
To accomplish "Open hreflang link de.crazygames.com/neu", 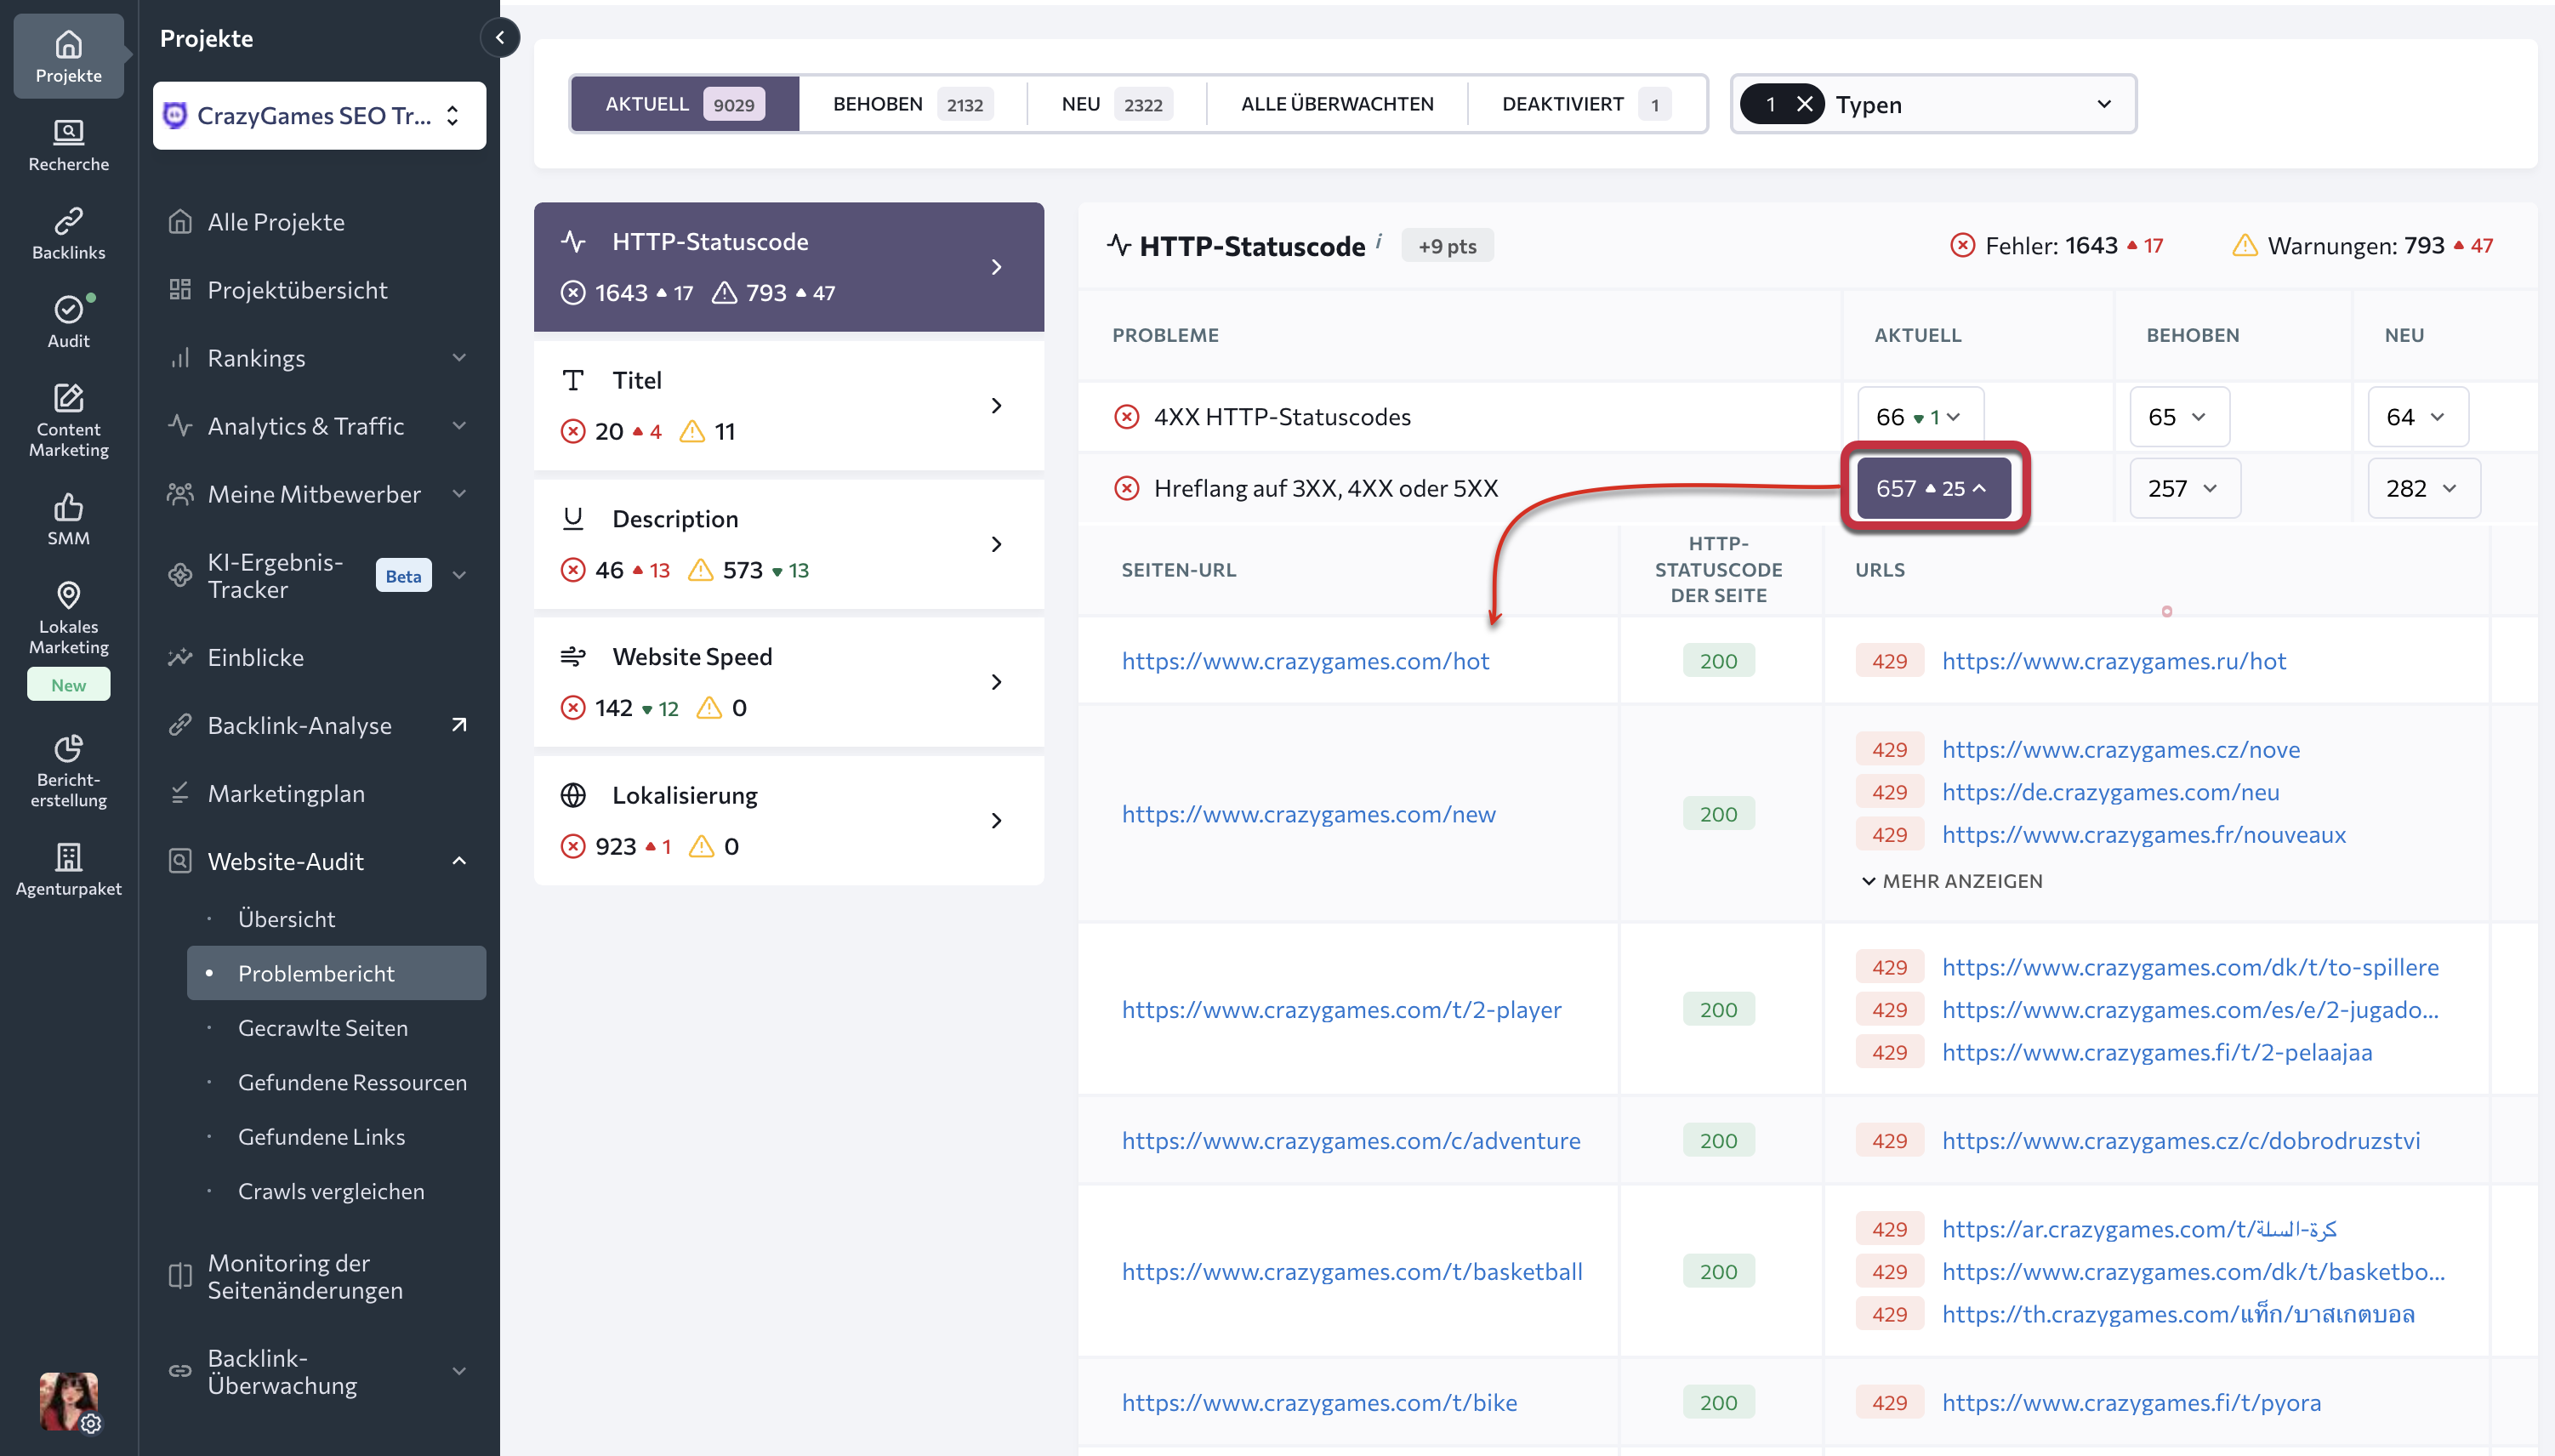I will click(x=2111, y=792).
